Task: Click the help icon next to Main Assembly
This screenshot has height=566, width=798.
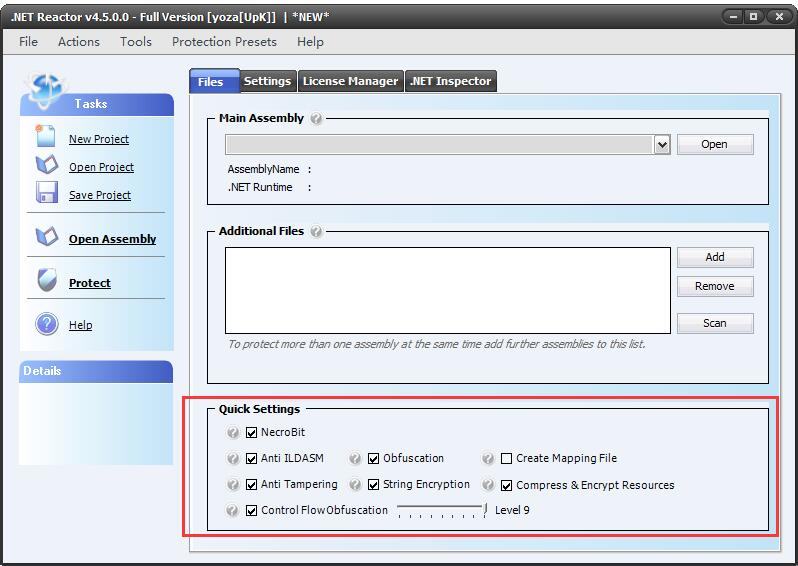Action: tap(316, 119)
